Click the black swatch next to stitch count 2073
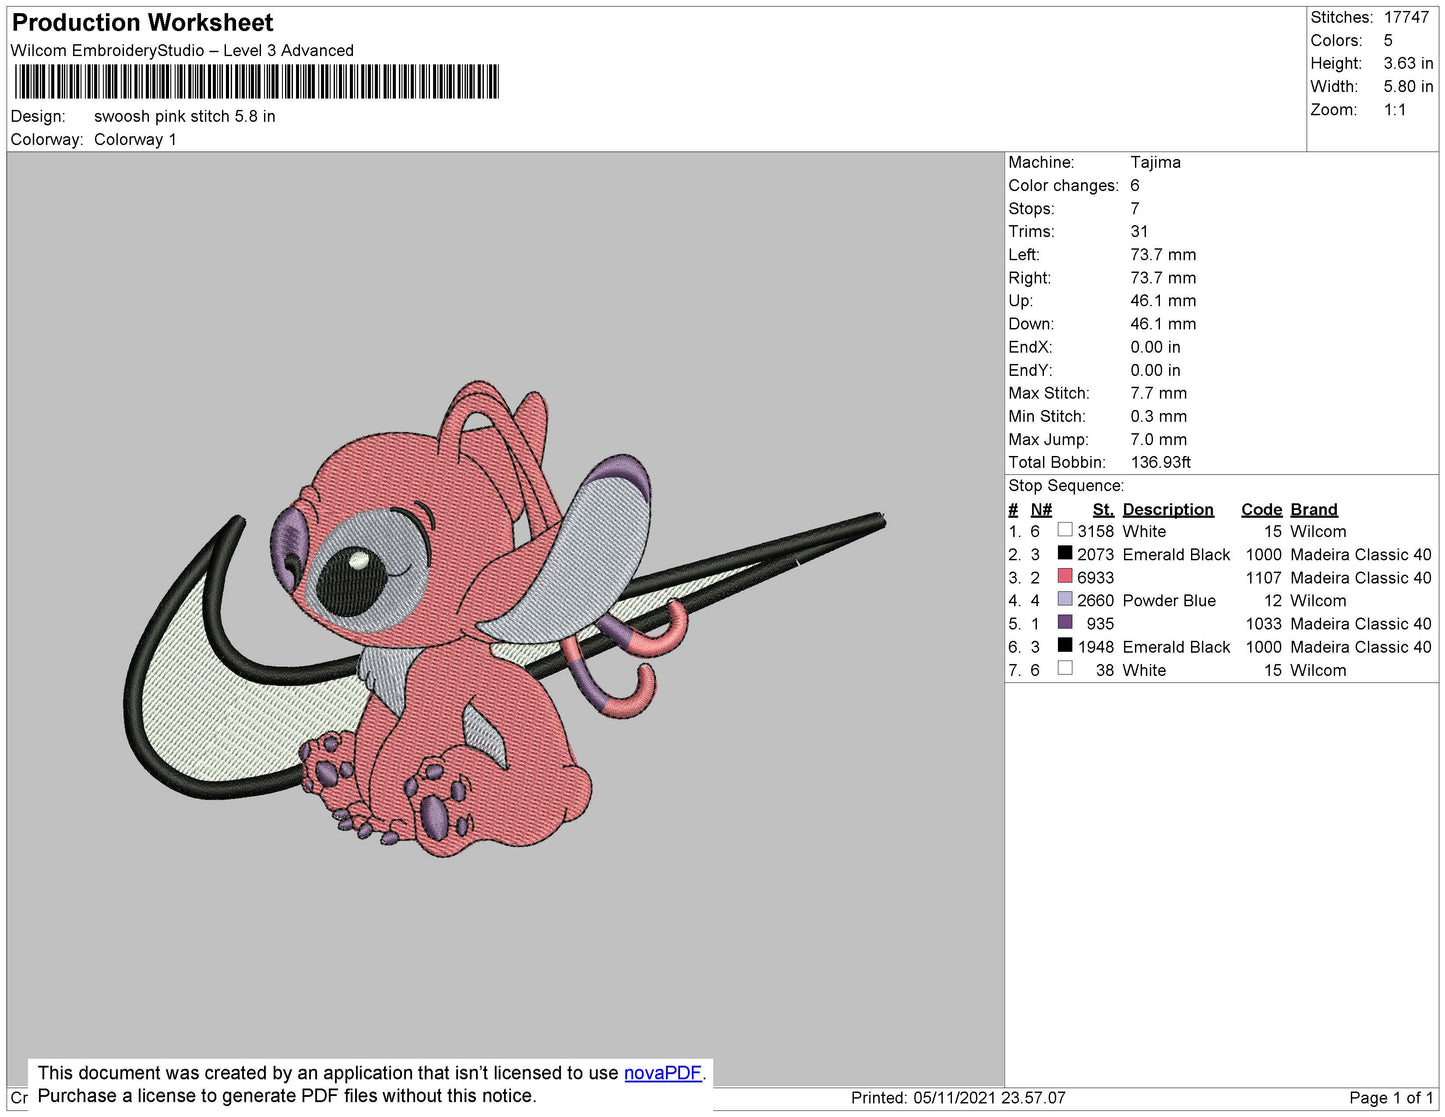The height and width of the screenshot is (1117, 1445). (x=1065, y=553)
